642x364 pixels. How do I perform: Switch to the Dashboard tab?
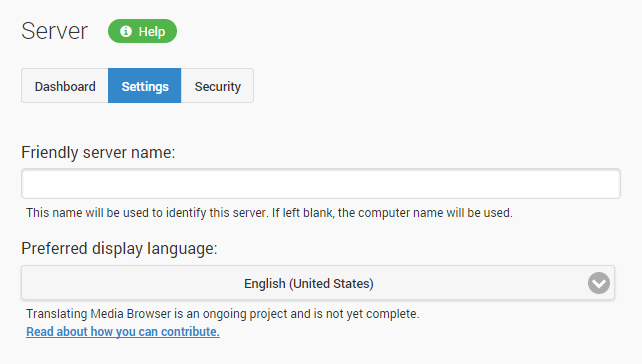[65, 86]
